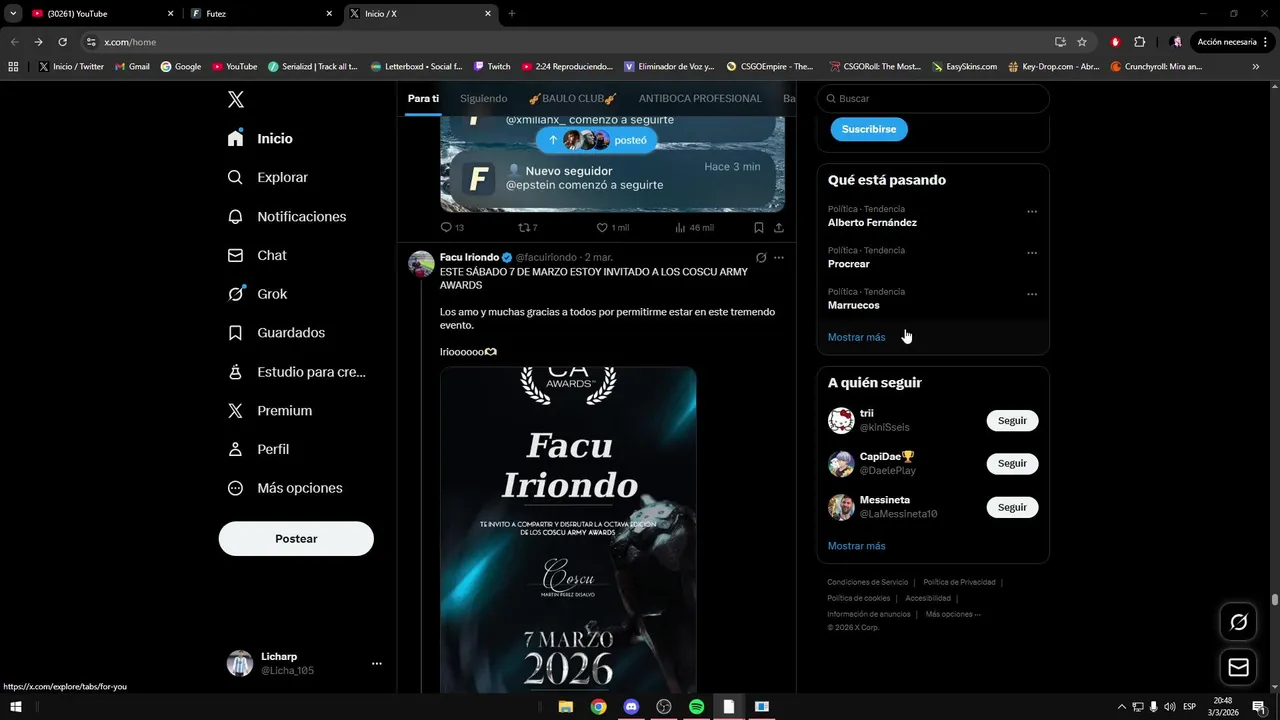
Task: Click the Buscar search field
Action: (x=933, y=99)
